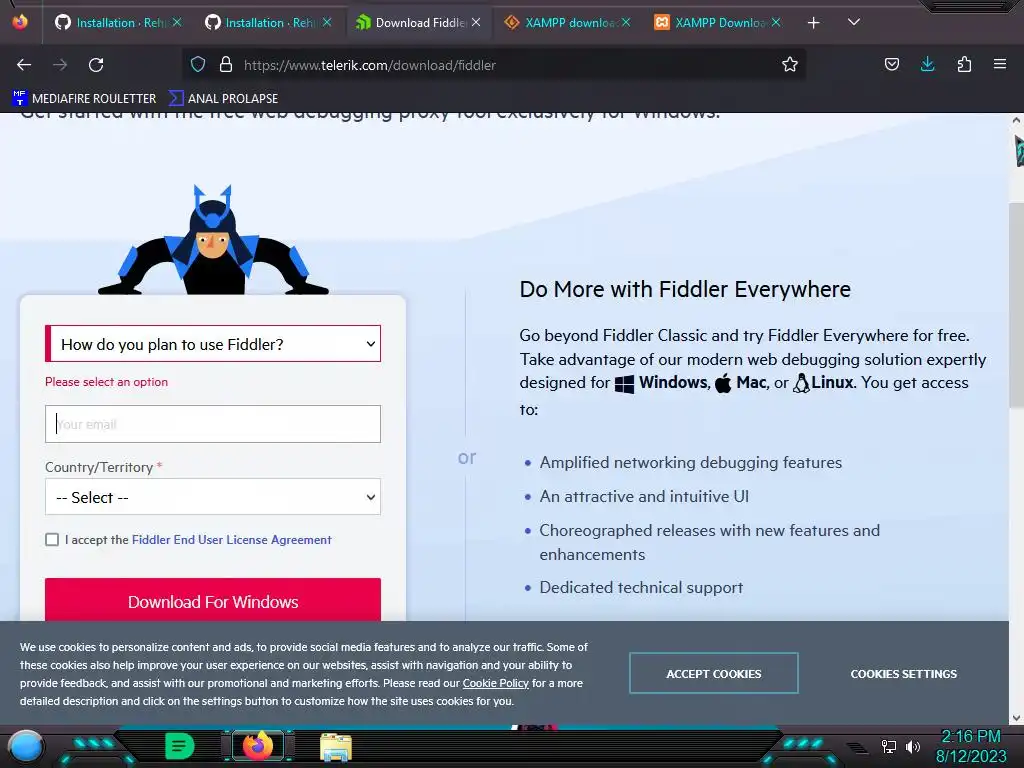The image size is (1024, 768).
Task: Go back using the browser back arrow
Action: click(x=24, y=65)
